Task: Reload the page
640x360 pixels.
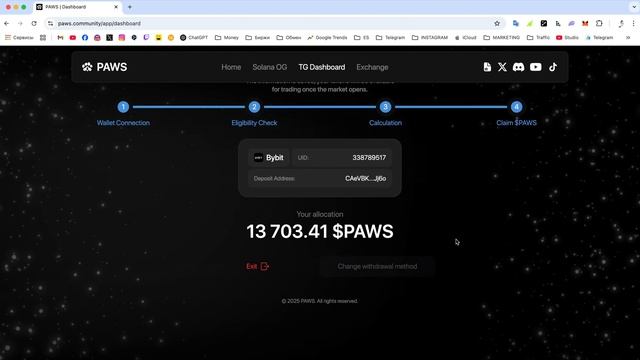Action: tap(34, 24)
